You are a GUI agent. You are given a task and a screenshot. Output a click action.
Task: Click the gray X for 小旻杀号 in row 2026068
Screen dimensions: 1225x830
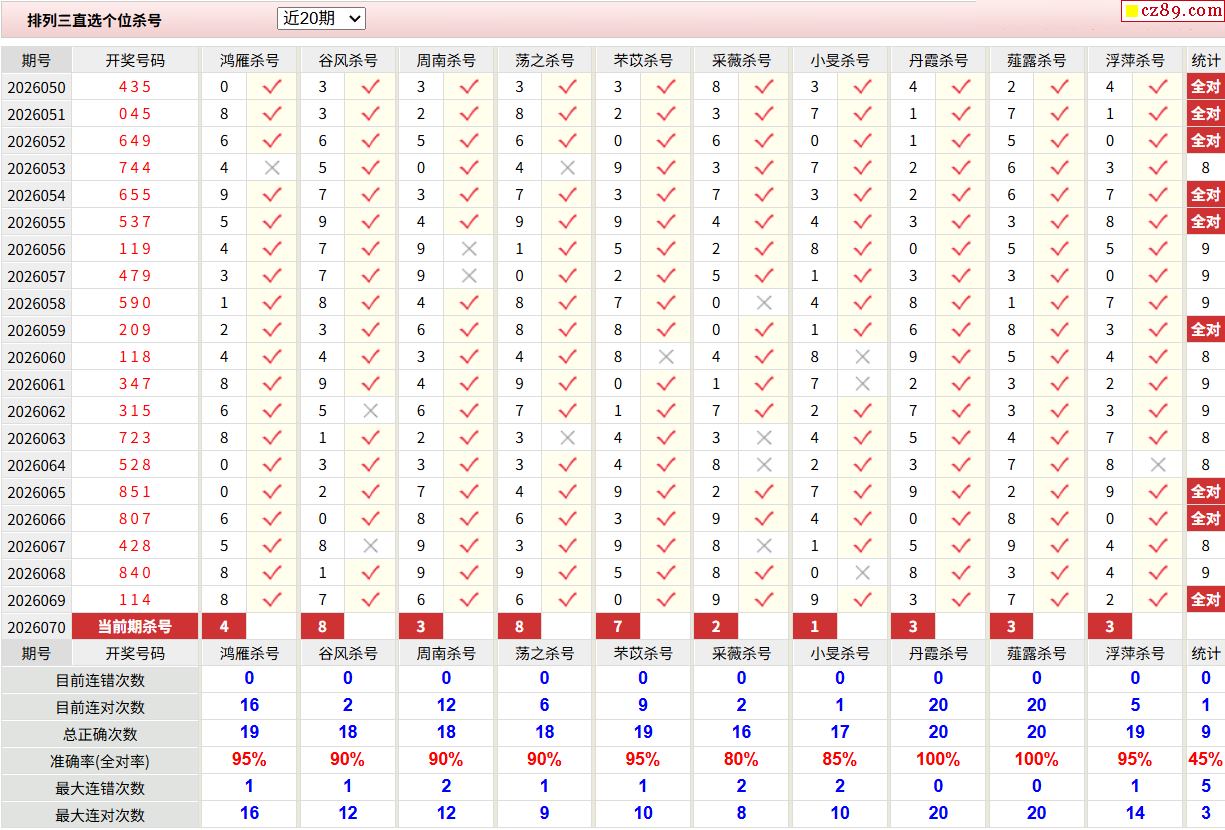click(x=862, y=573)
